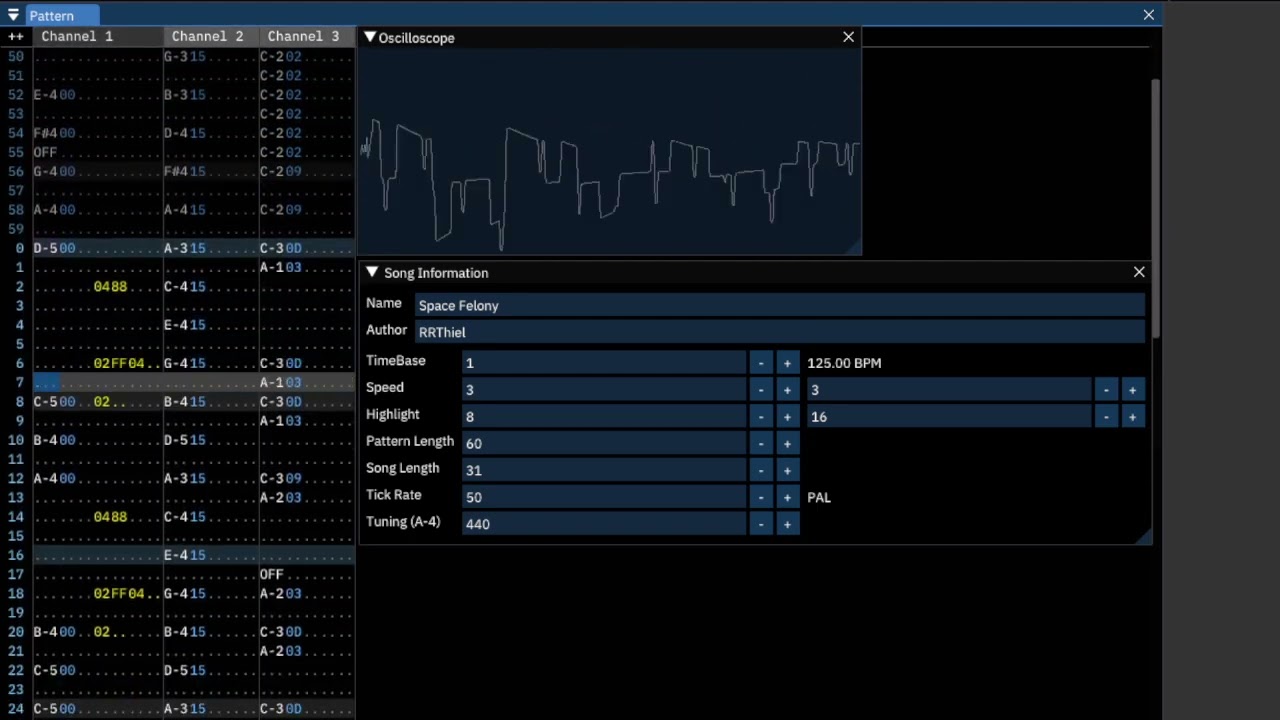Select 02FF04 effect in row 6
The height and width of the screenshot is (720, 1280).
point(119,364)
